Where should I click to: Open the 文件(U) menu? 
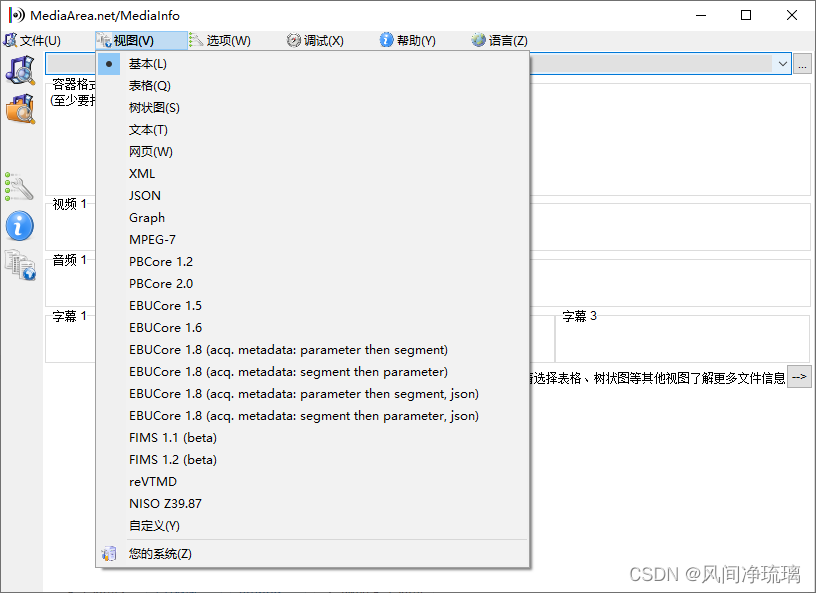click(32, 41)
